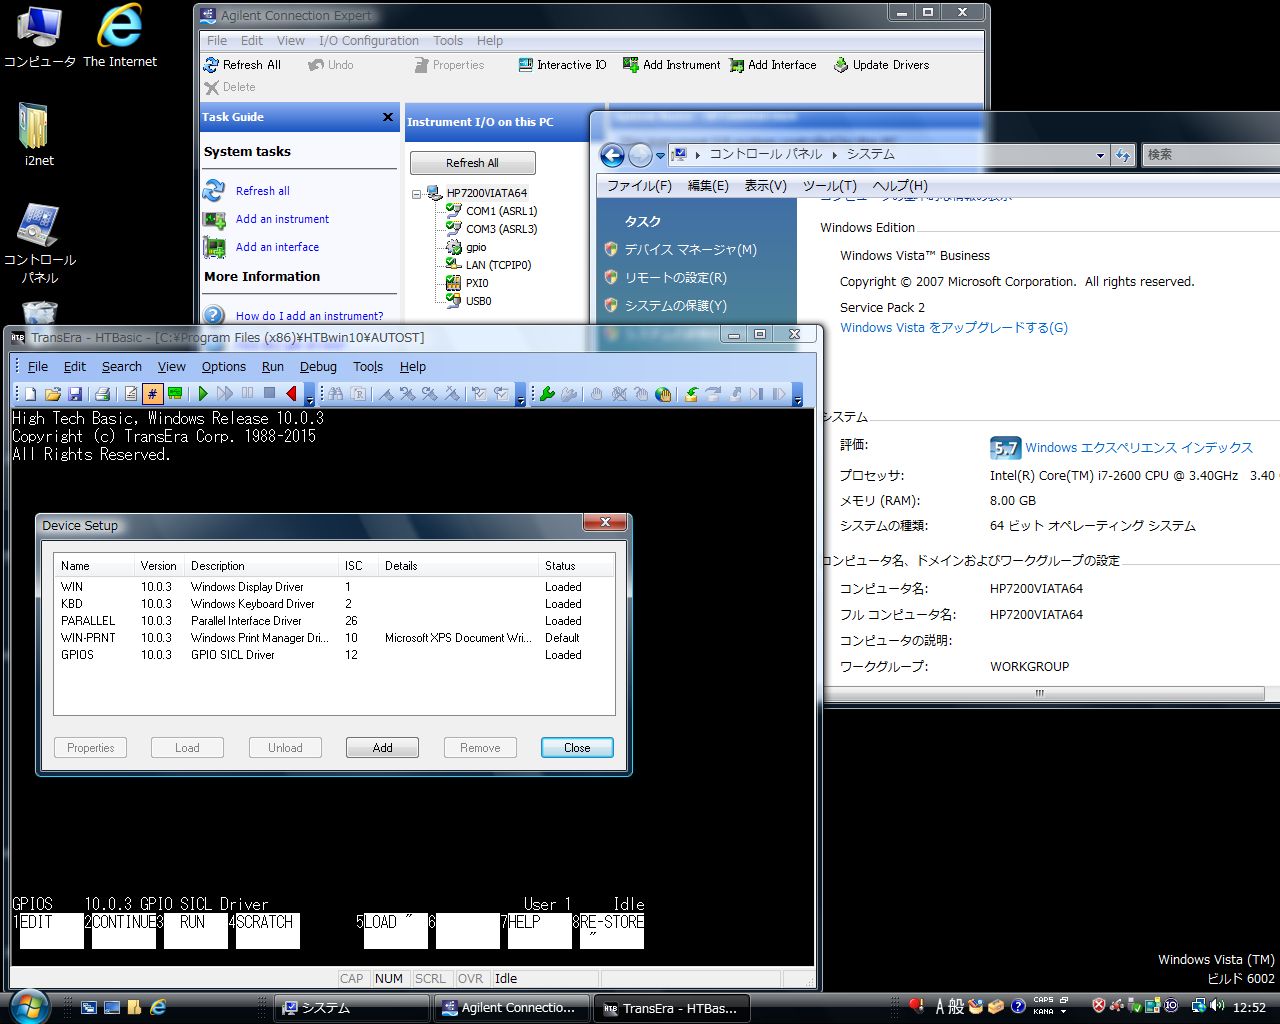Viewport: 1280px width, 1024px height.
Task: Click Refresh All button above instrument tree
Action: [x=472, y=163]
